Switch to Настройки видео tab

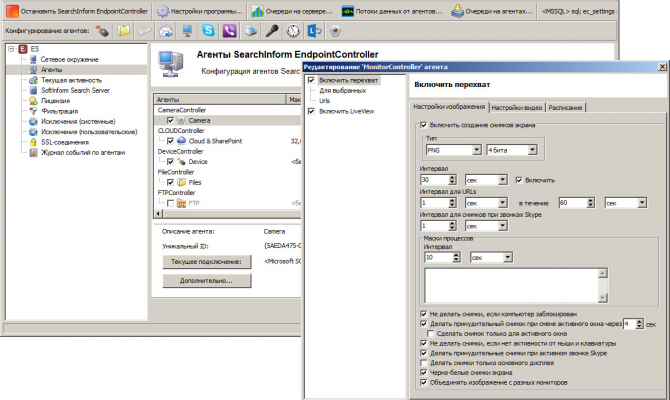[517, 108]
